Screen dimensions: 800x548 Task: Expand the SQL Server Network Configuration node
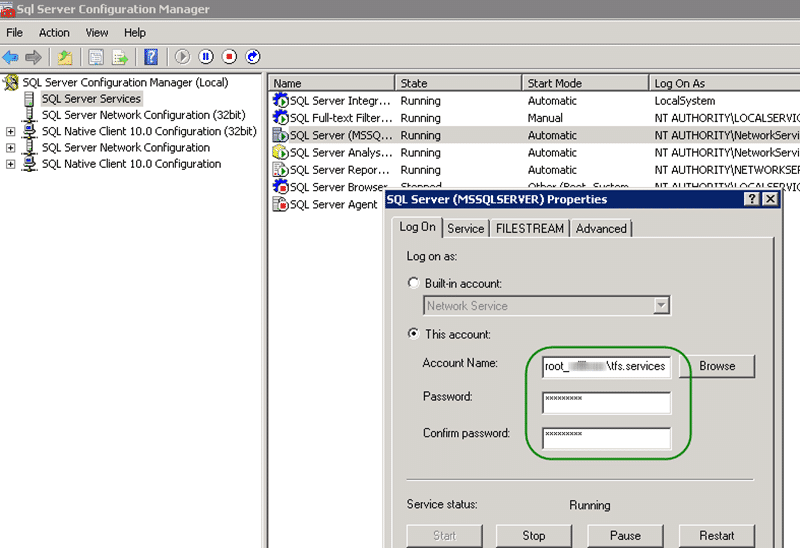point(10,148)
